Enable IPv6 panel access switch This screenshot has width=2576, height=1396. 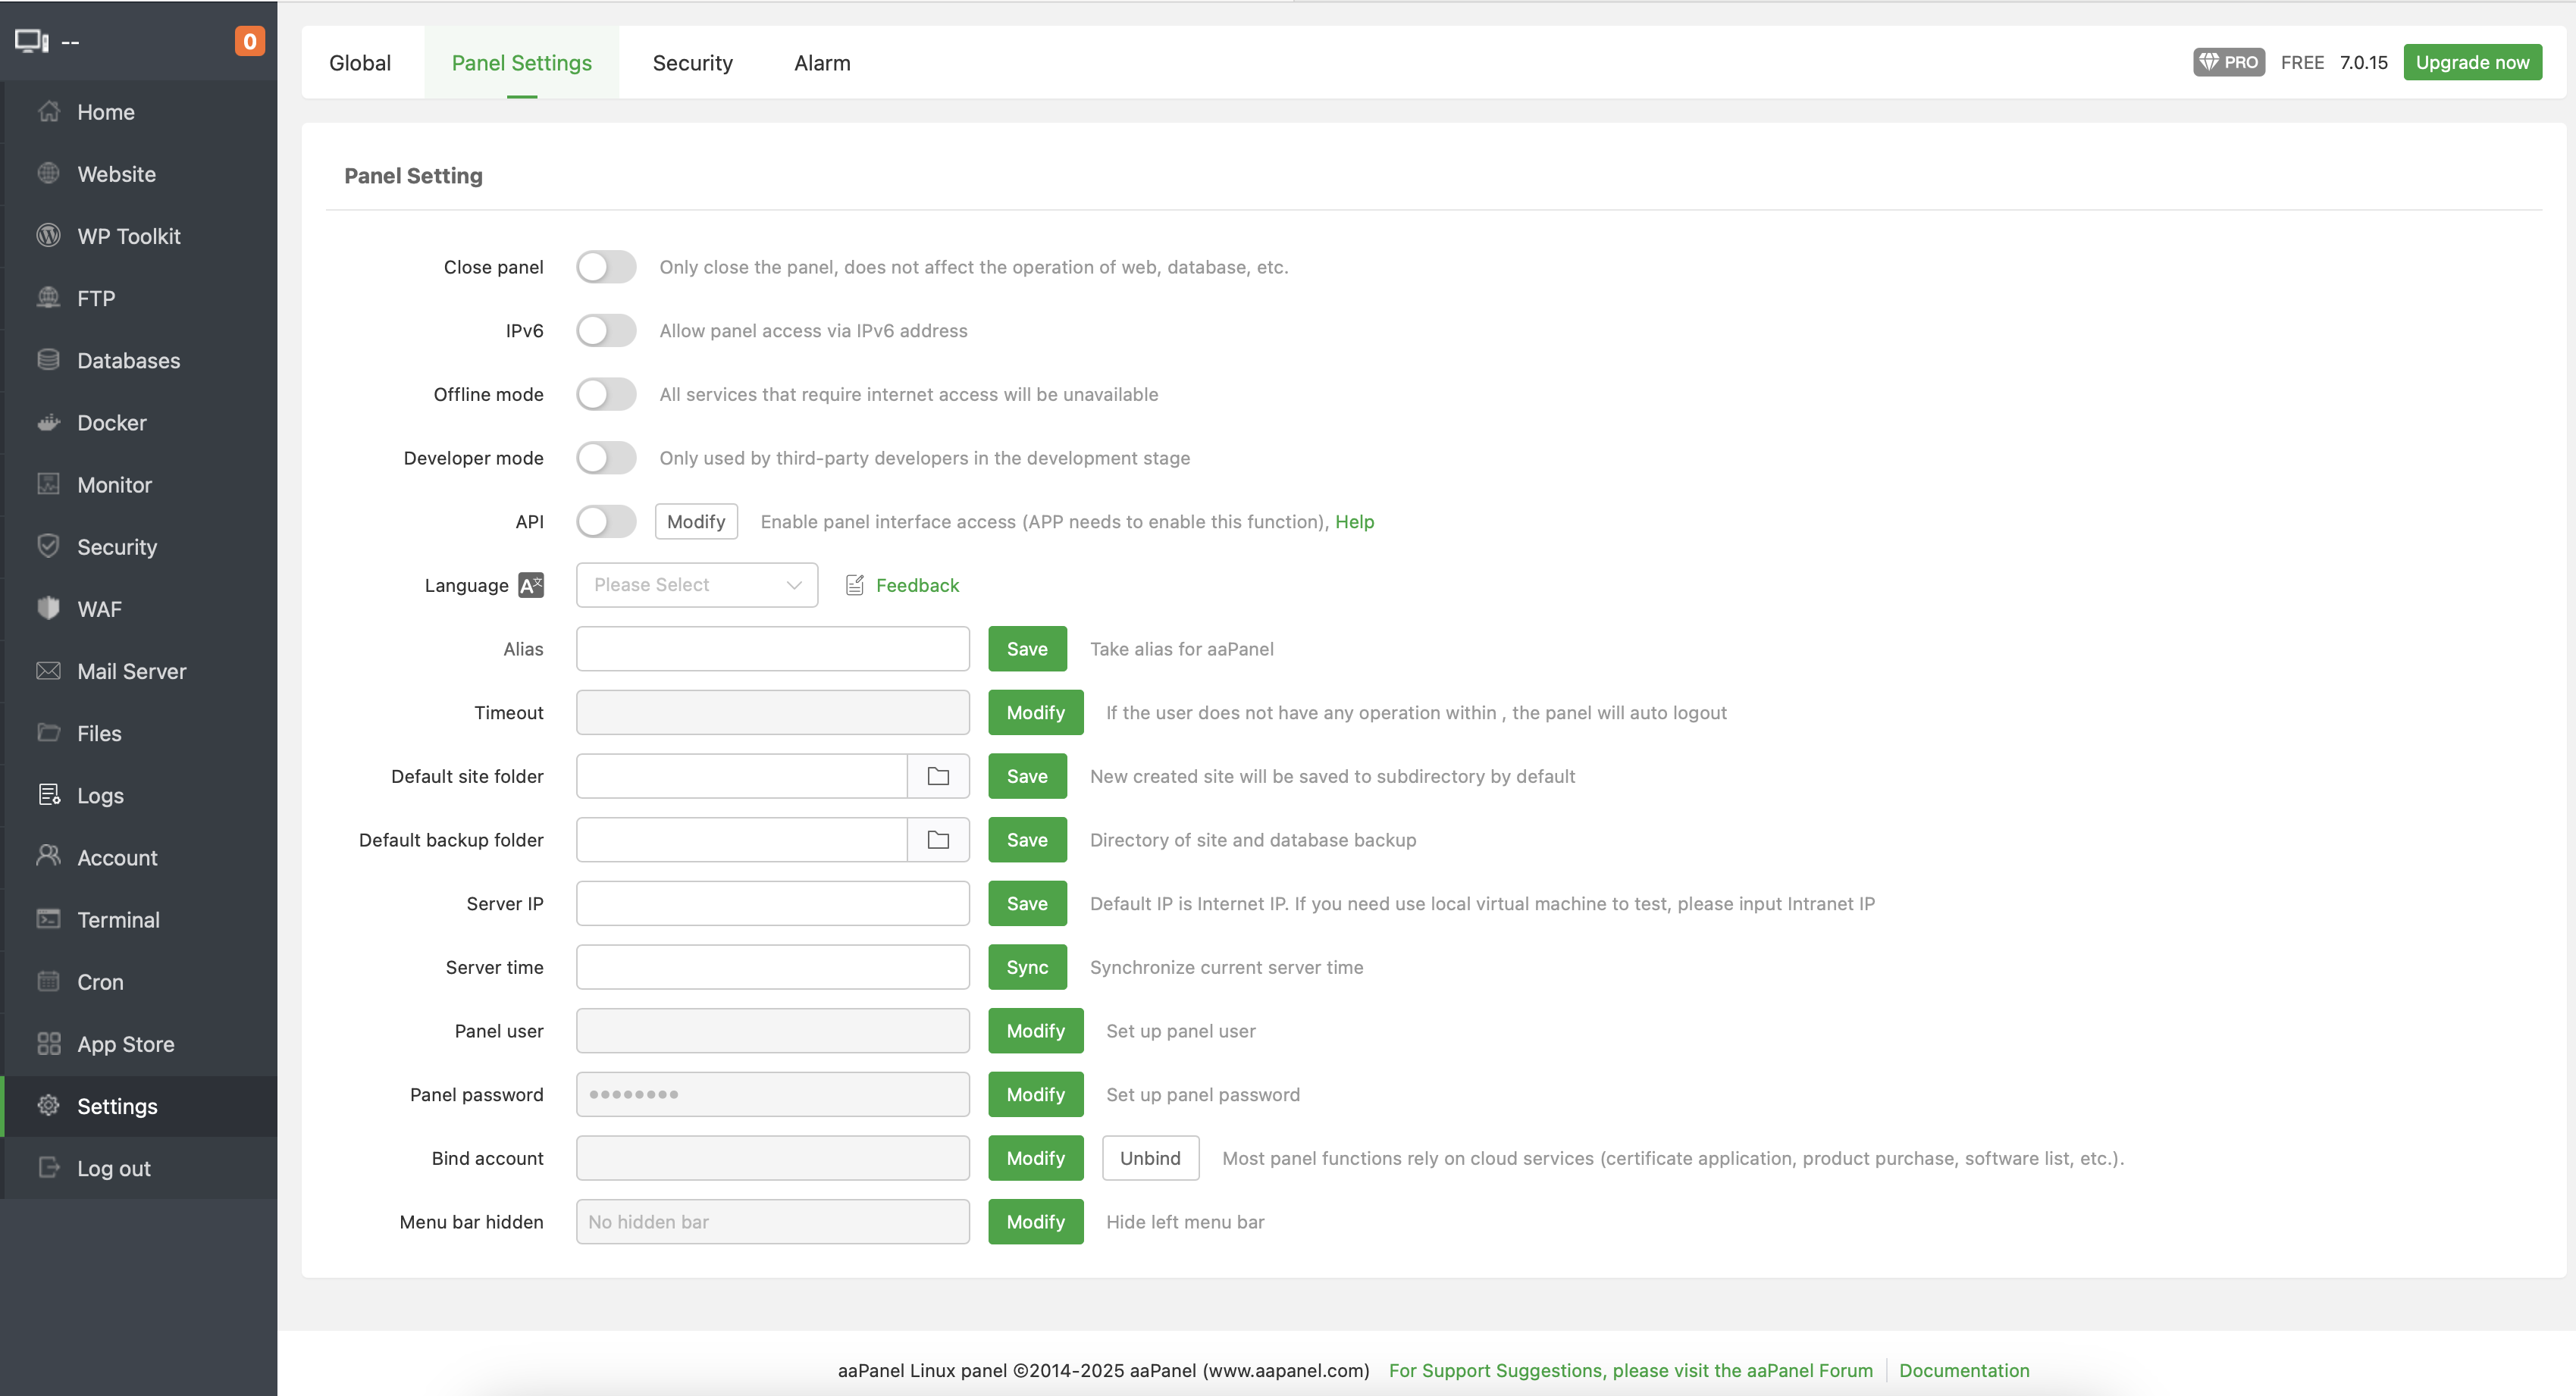(x=606, y=331)
